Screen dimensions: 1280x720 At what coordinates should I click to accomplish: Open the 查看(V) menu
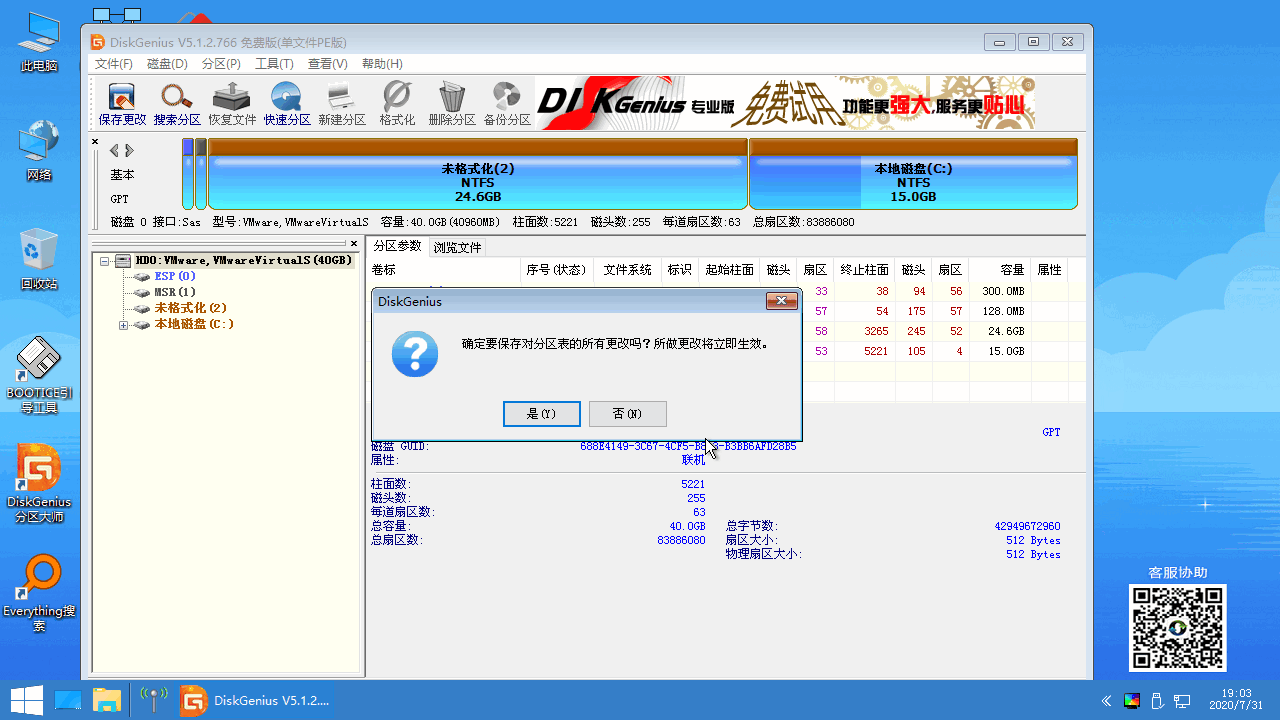pyautogui.click(x=327, y=64)
